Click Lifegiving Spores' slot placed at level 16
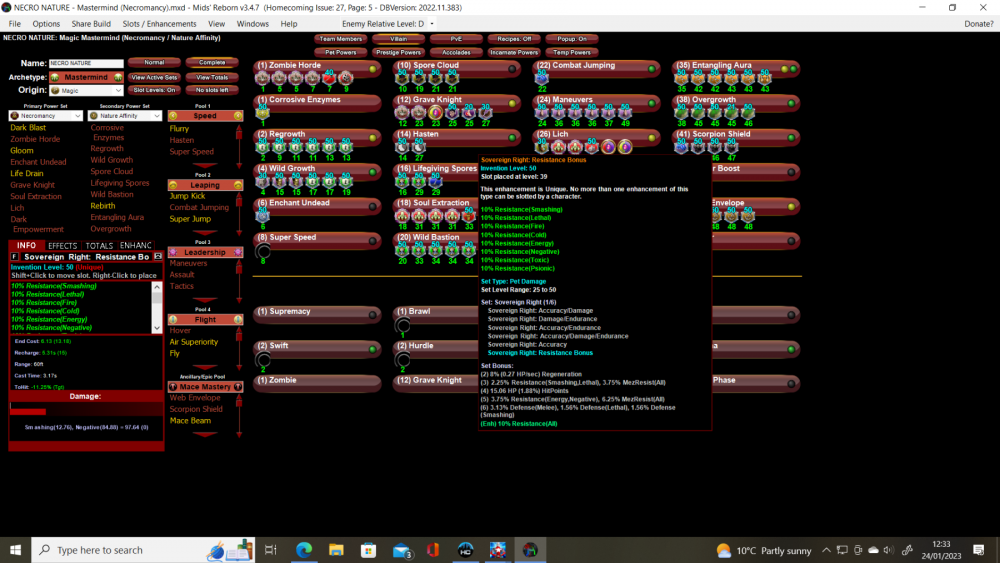 coord(402,182)
